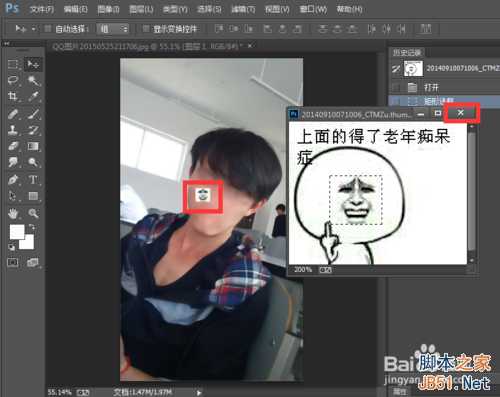
Task: Select the Horizontal Type tool
Action: pyautogui.click(x=33, y=180)
